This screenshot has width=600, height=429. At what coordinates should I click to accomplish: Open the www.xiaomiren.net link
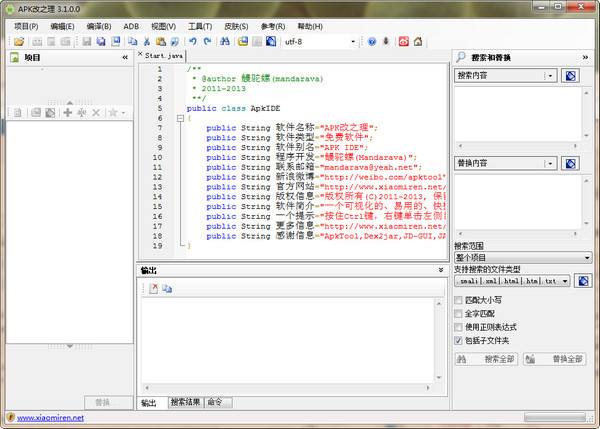(x=50, y=417)
